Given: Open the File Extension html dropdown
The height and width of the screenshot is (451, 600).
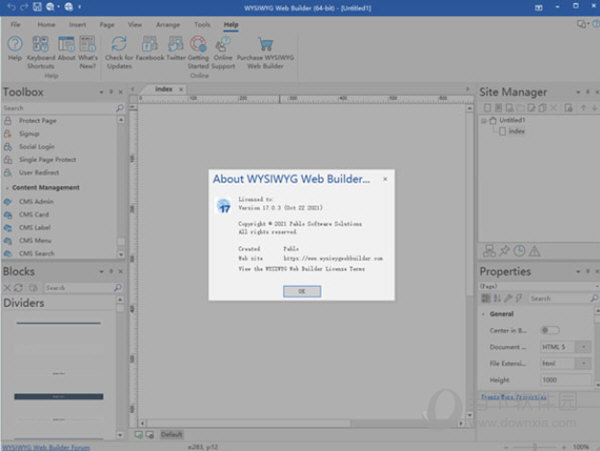Looking at the screenshot, I should click(x=584, y=363).
